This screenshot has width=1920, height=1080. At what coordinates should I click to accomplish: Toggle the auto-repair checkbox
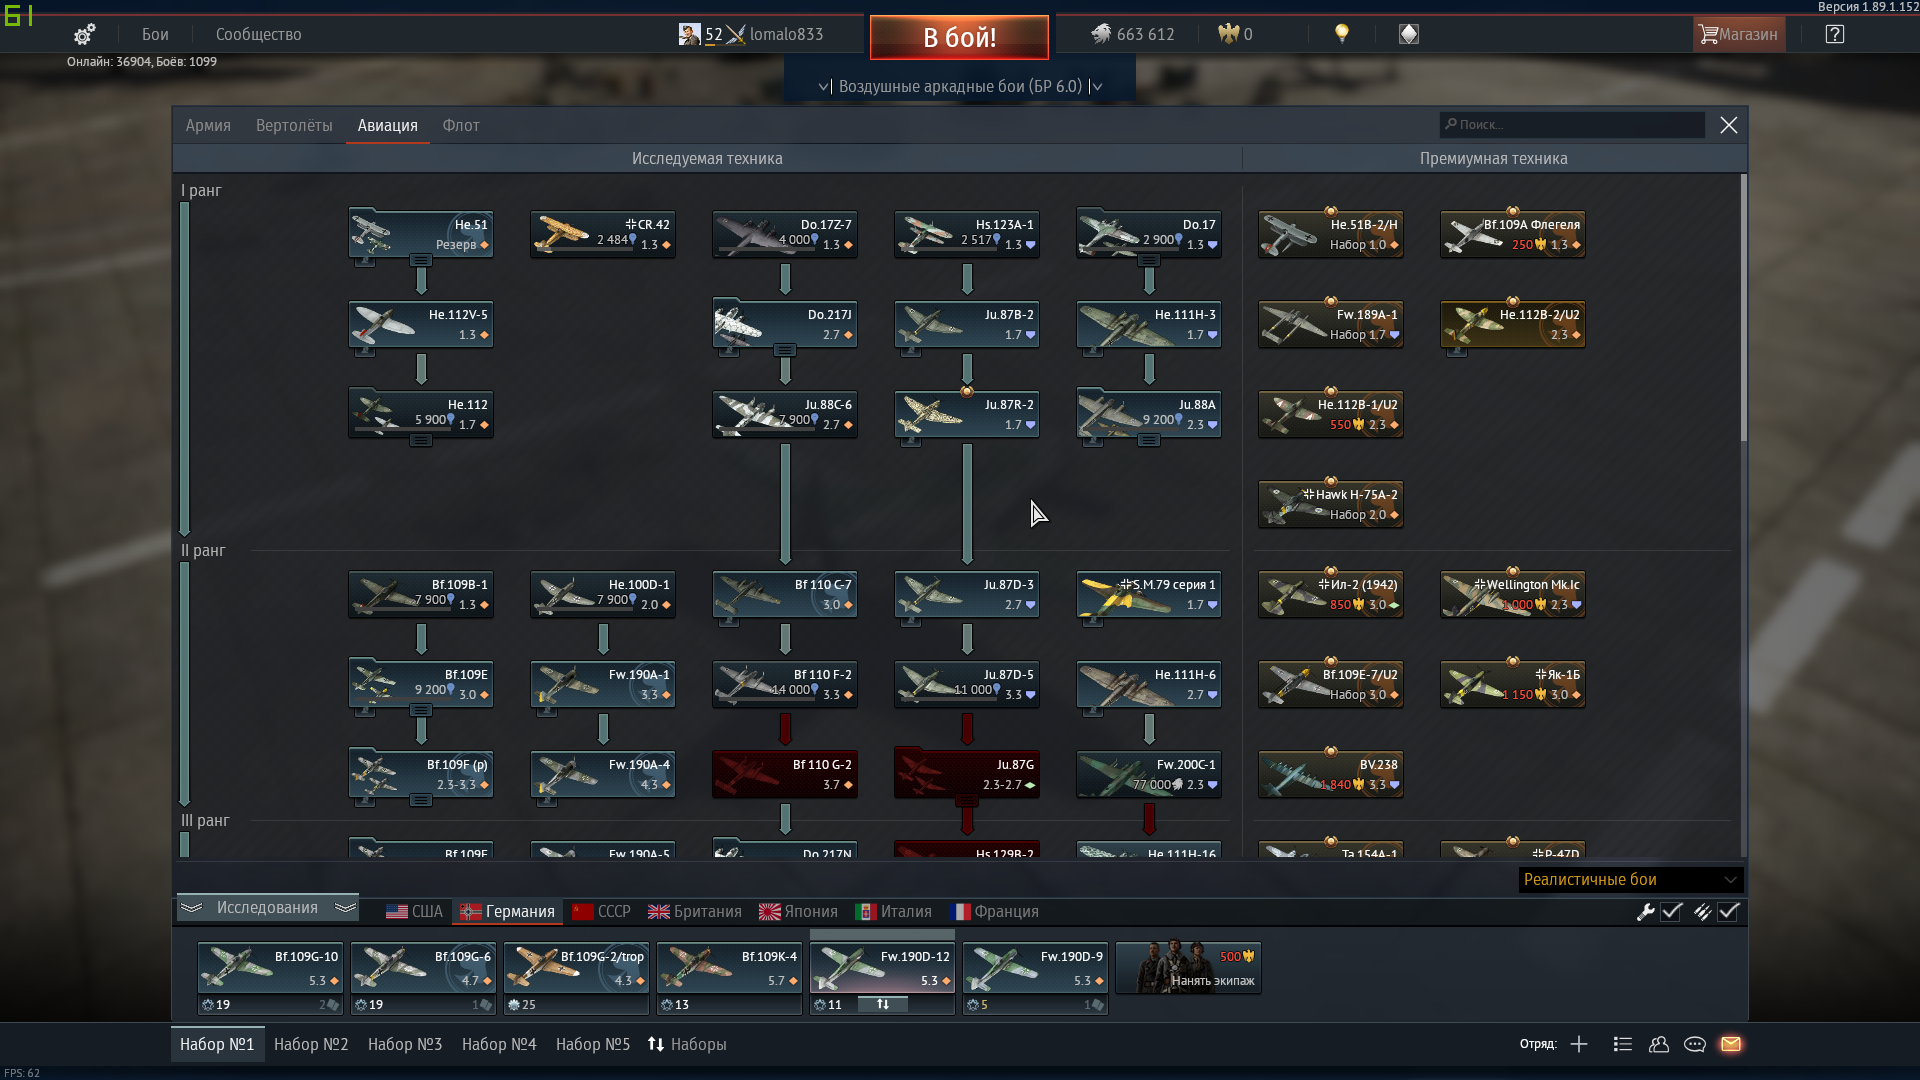[x=1672, y=912]
